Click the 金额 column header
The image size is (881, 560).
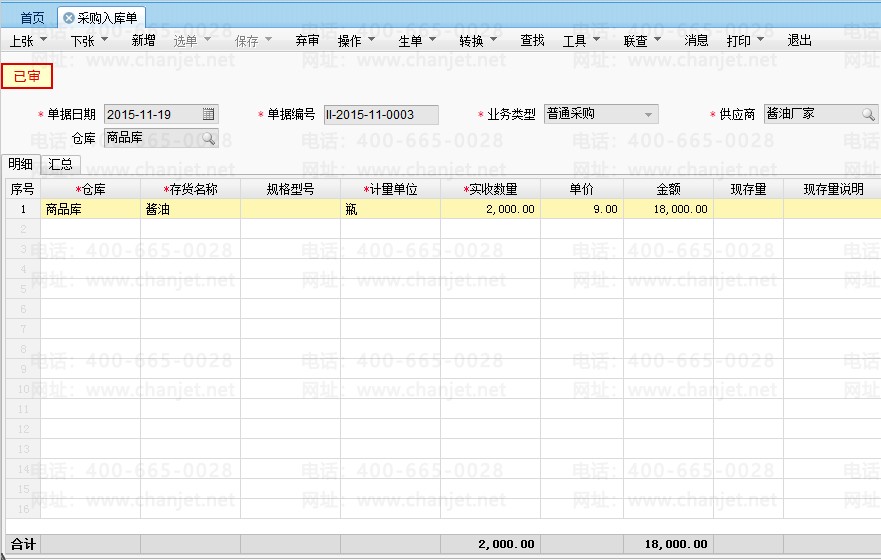click(669, 189)
